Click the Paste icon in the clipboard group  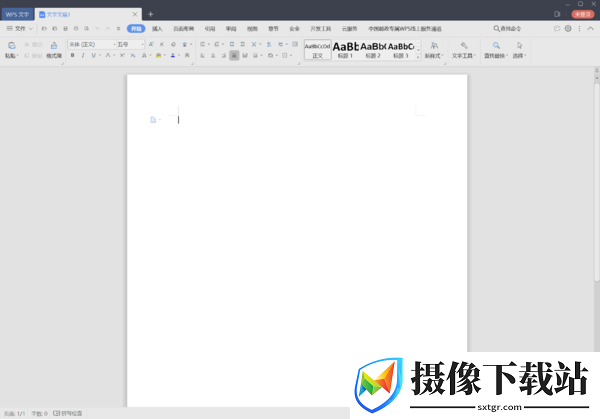click(x=12, y=46)
